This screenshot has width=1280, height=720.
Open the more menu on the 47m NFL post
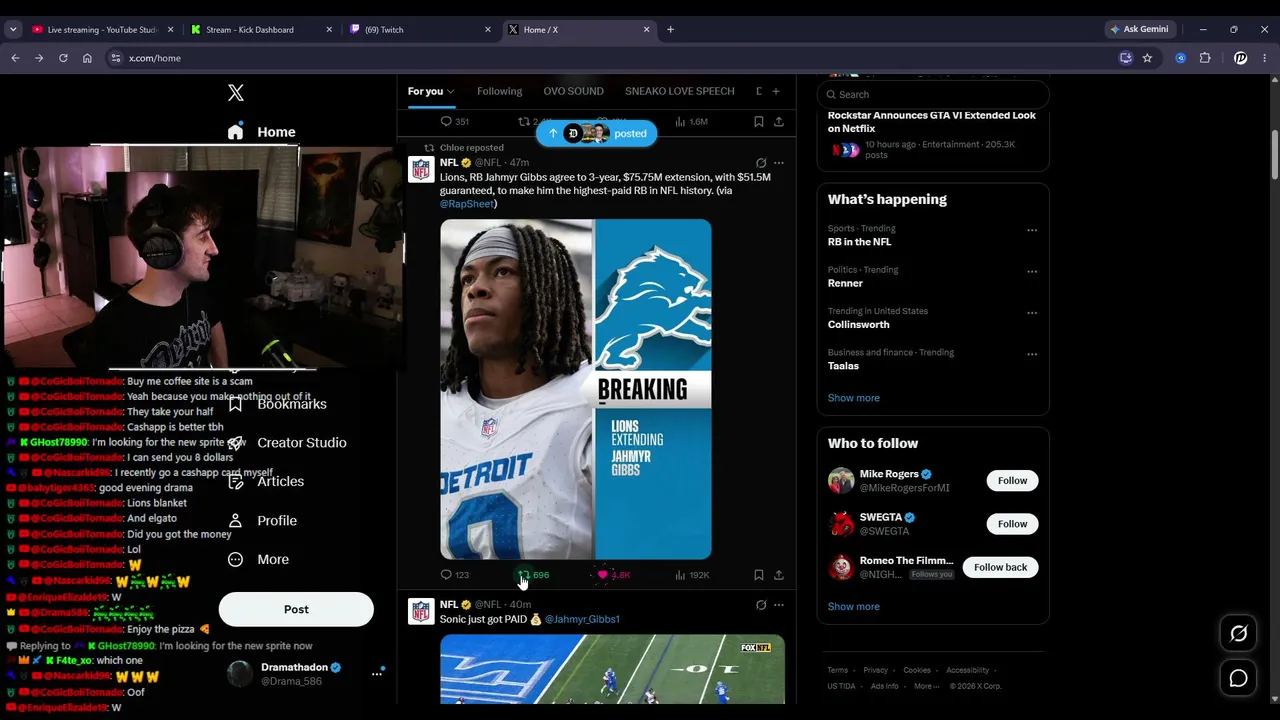point(779,162)
